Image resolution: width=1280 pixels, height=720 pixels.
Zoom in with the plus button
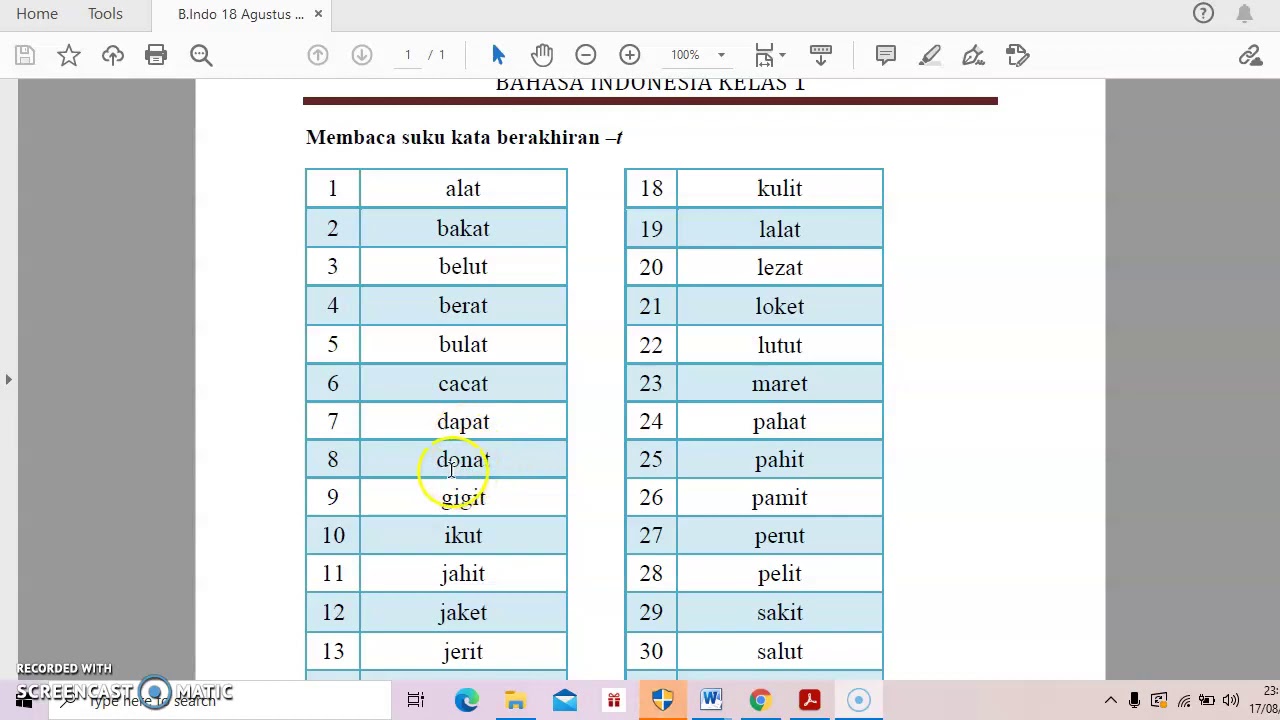[x=630, y=55]
